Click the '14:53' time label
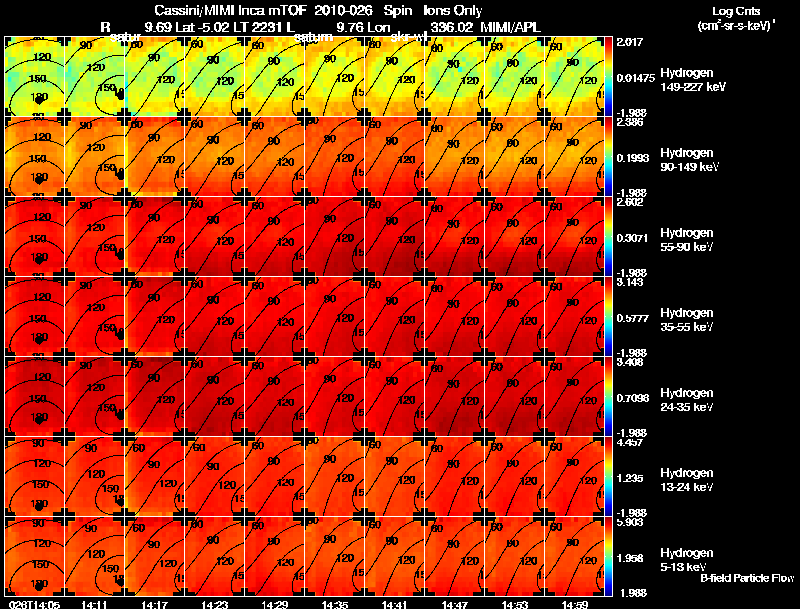Viewport: 800px width, 609px height. click(515, 605)
